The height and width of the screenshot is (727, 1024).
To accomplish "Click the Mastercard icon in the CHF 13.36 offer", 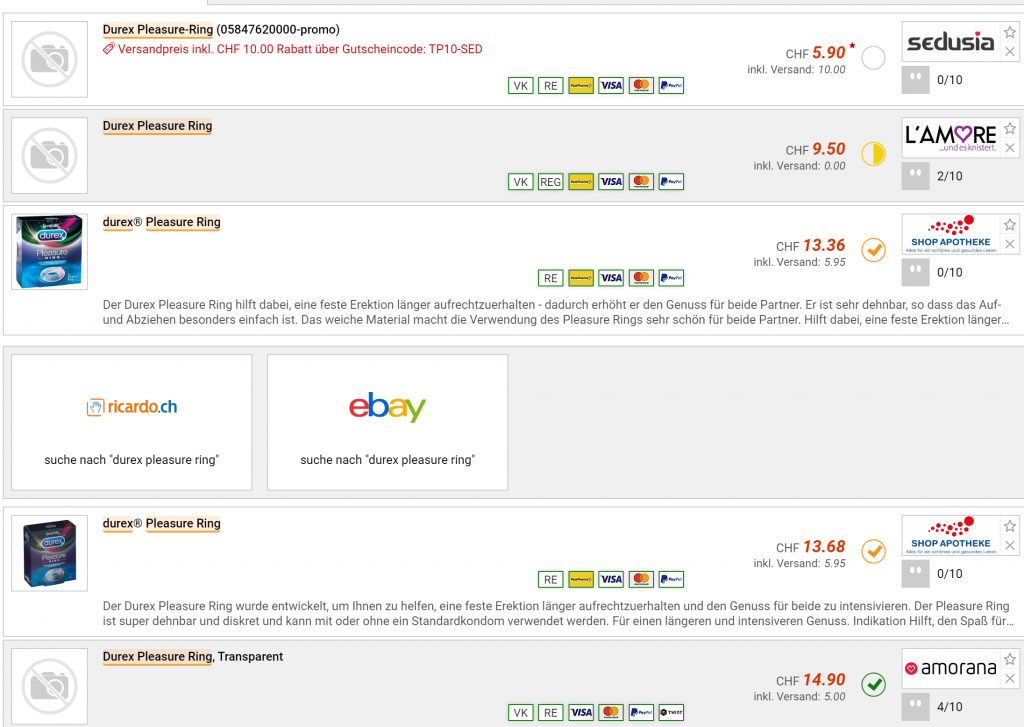I will [x=641, y=278].
